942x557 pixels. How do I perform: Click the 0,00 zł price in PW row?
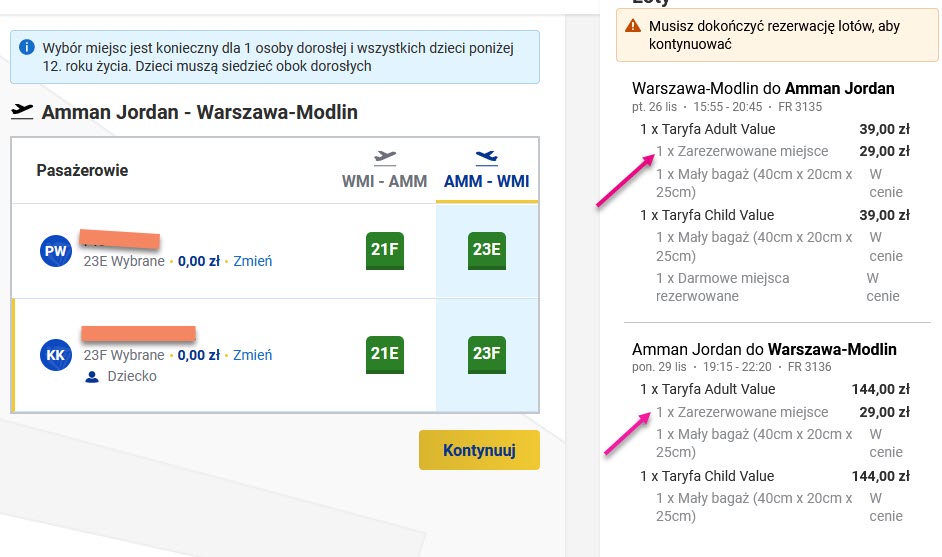(199, 261)
